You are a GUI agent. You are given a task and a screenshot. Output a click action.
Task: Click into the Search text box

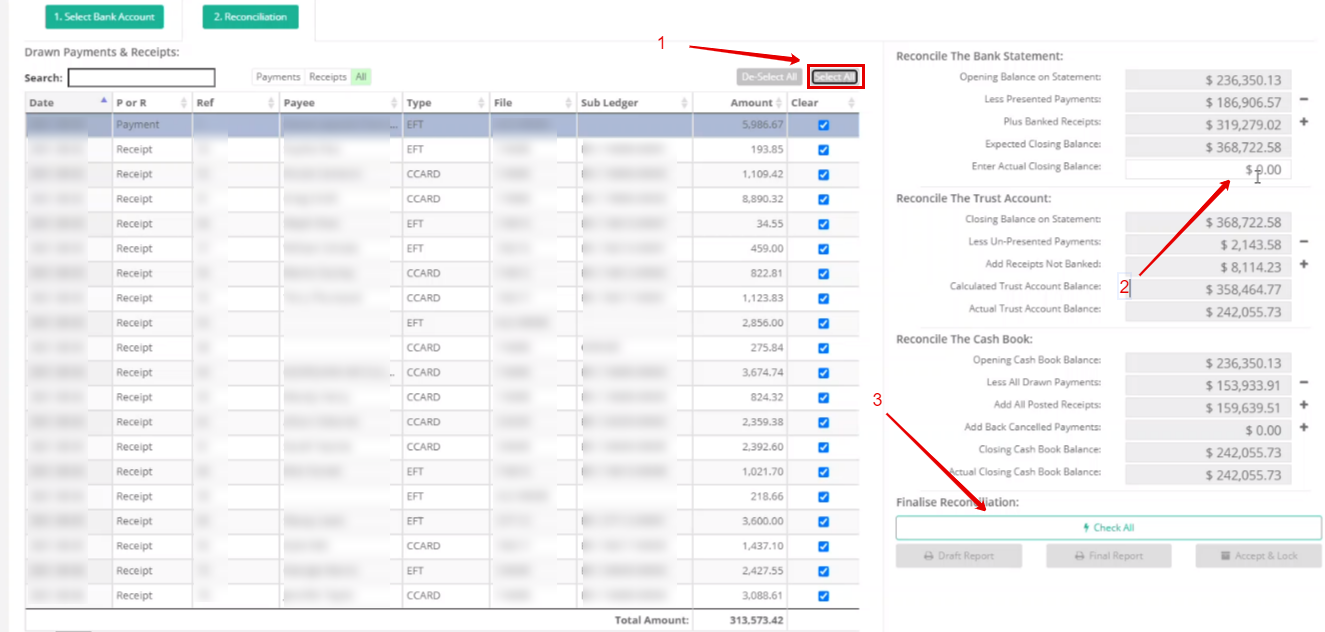click(141, 78)
